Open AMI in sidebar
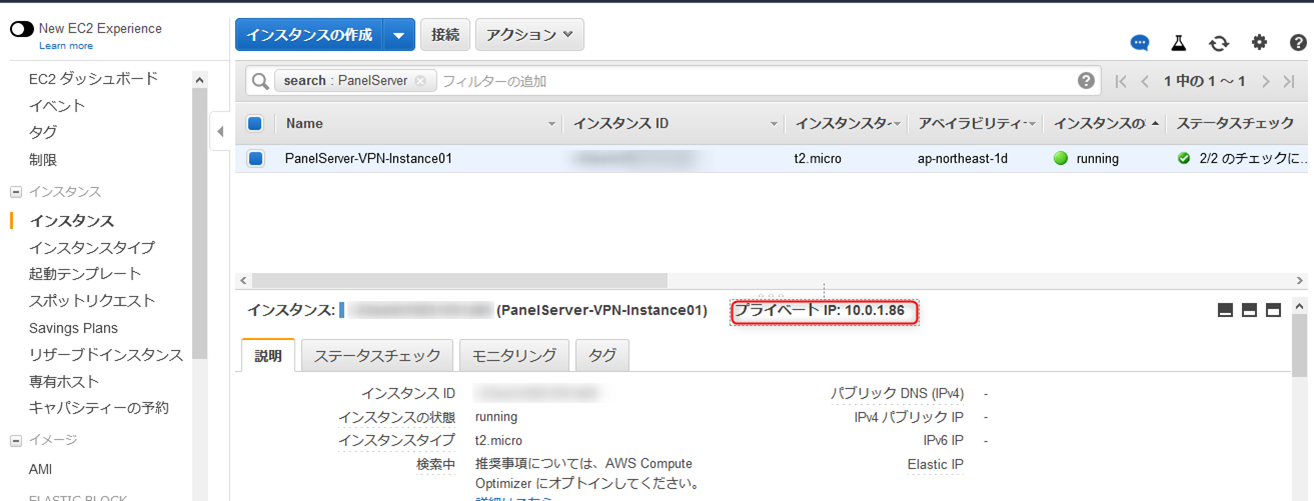Image resolution: width=1314 pixels, height=501 pixels. (x=40, y=469)
